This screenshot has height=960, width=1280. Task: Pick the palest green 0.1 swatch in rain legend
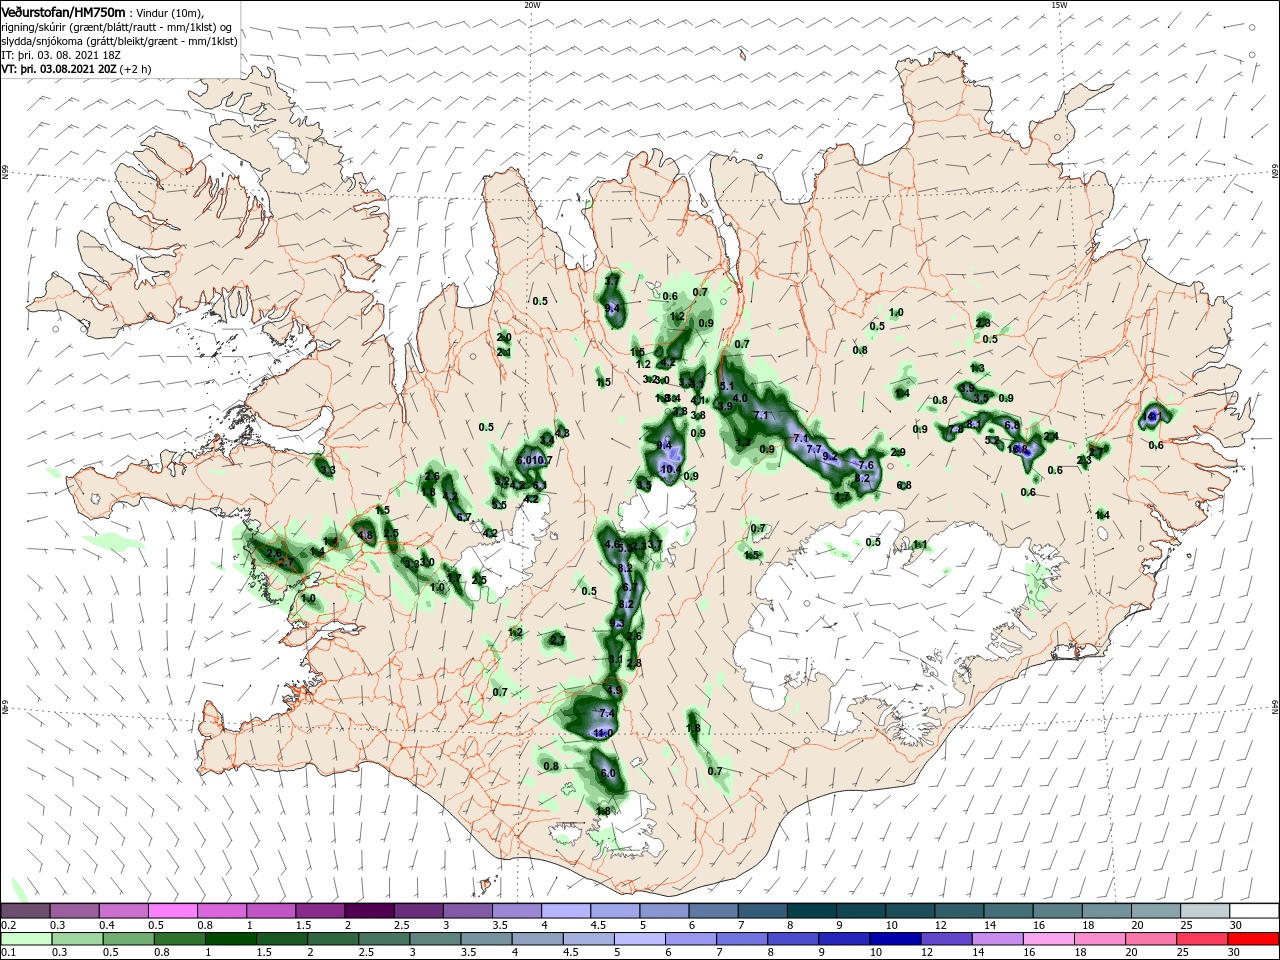(26, 939)
